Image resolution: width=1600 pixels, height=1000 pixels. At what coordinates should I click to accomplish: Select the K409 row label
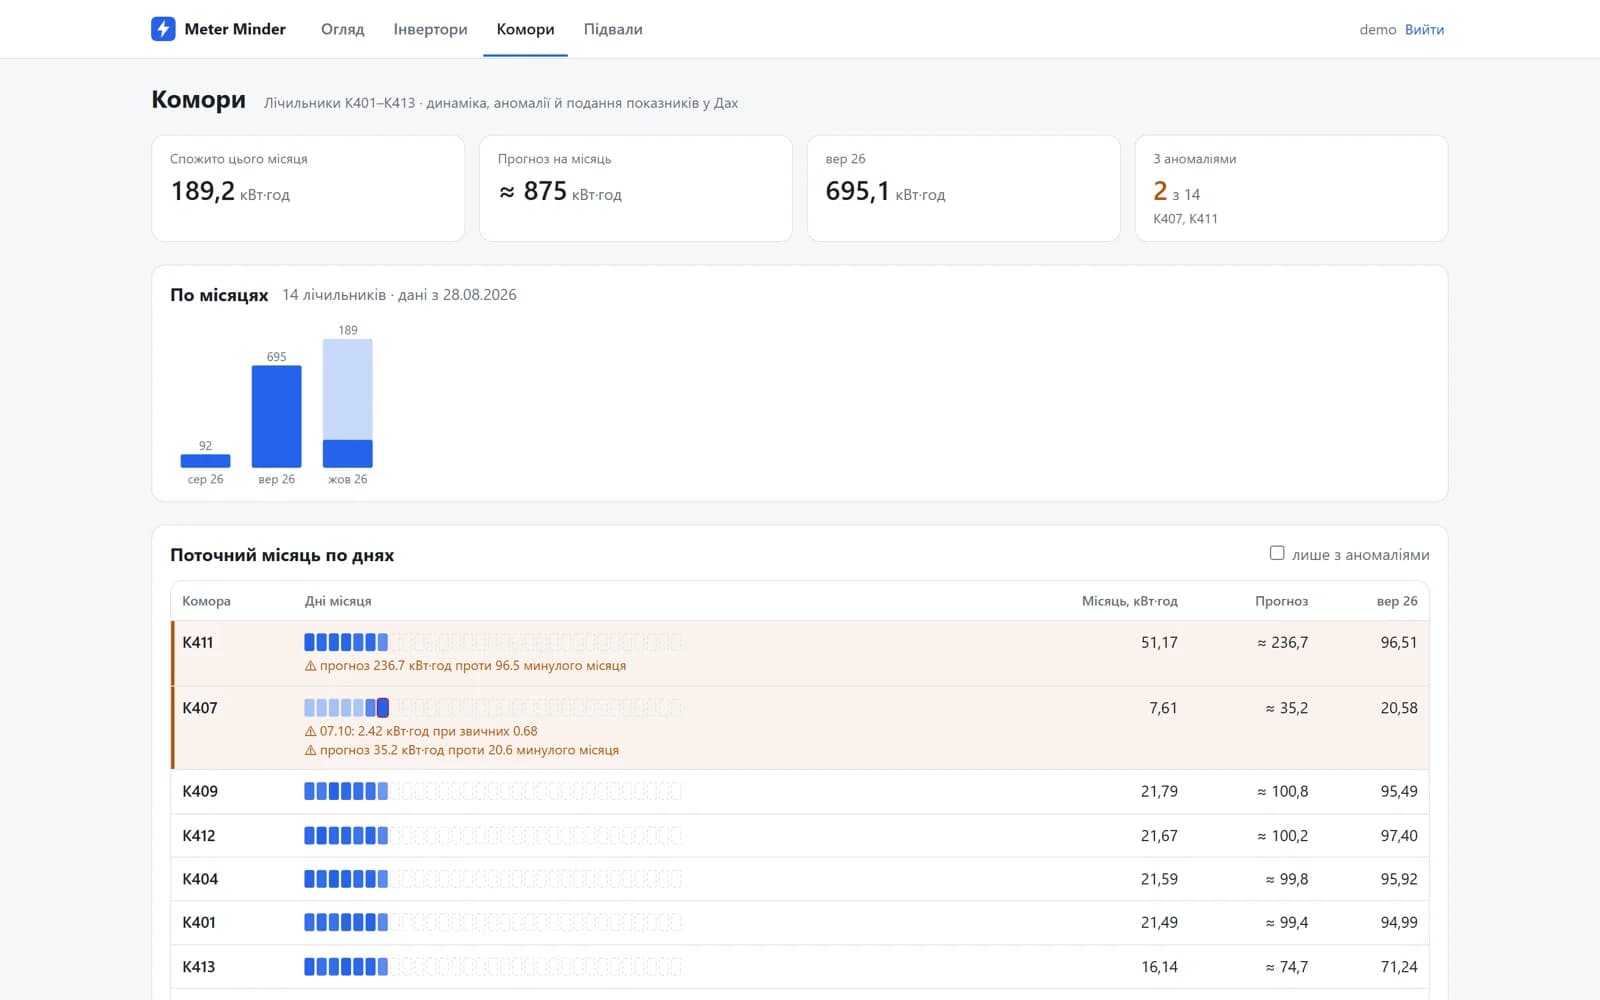(200, 791)
